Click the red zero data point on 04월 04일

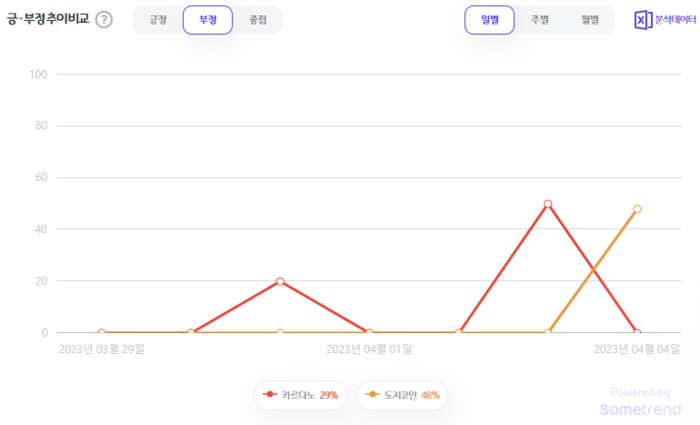pyautogui.click(x=637, y=332)
